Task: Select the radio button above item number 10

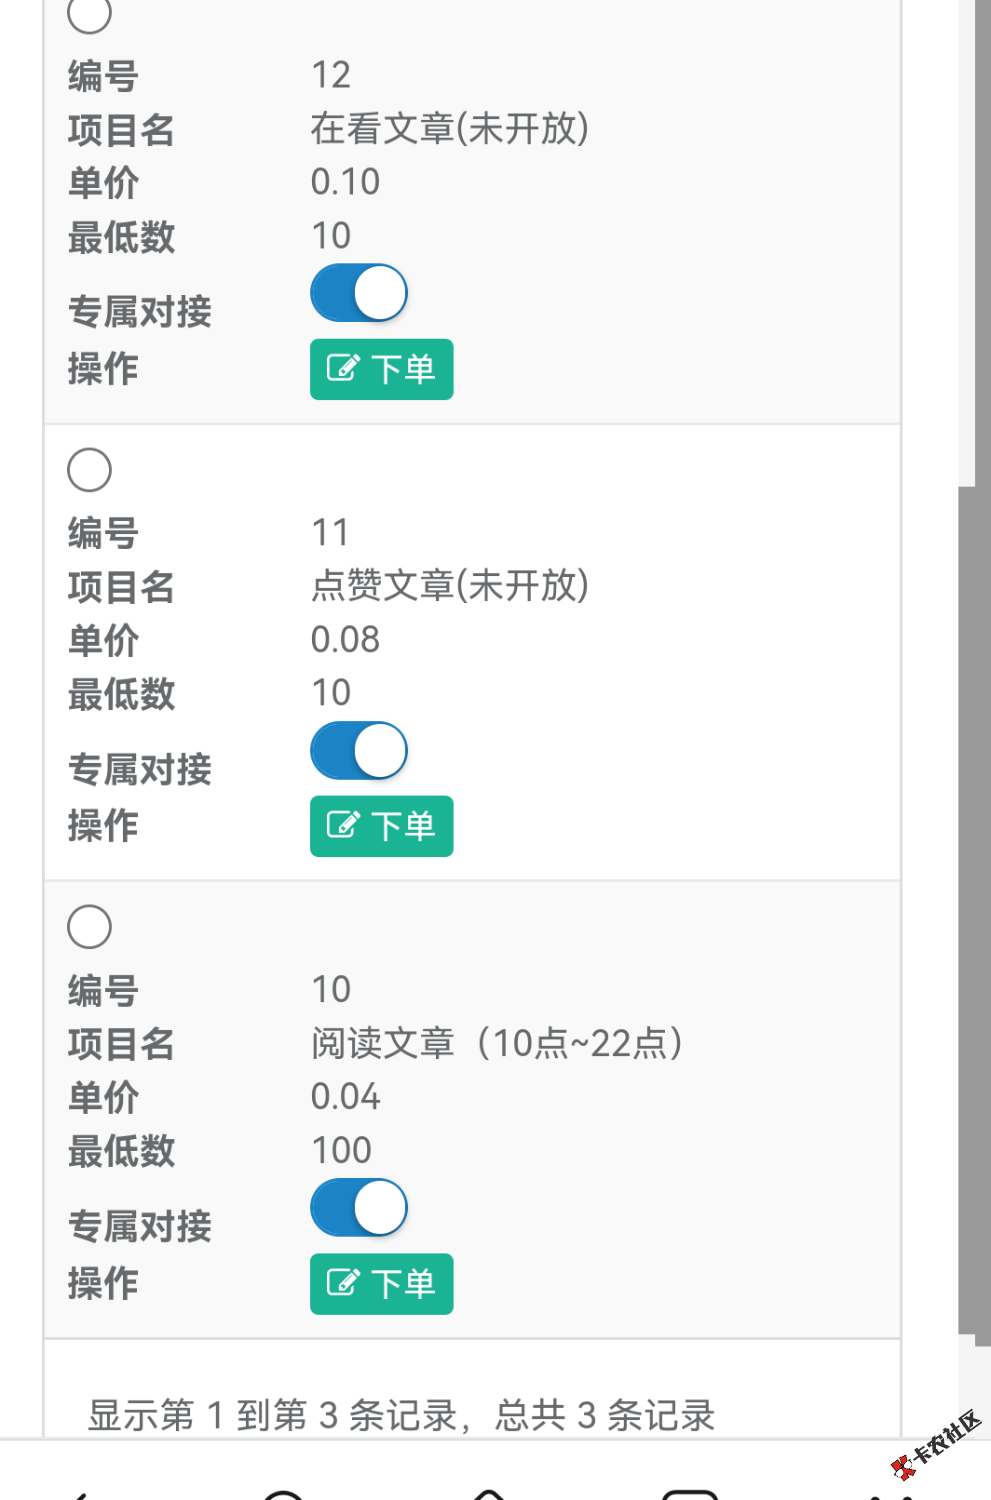Action: pyautogui.click(x=89, y=927)
